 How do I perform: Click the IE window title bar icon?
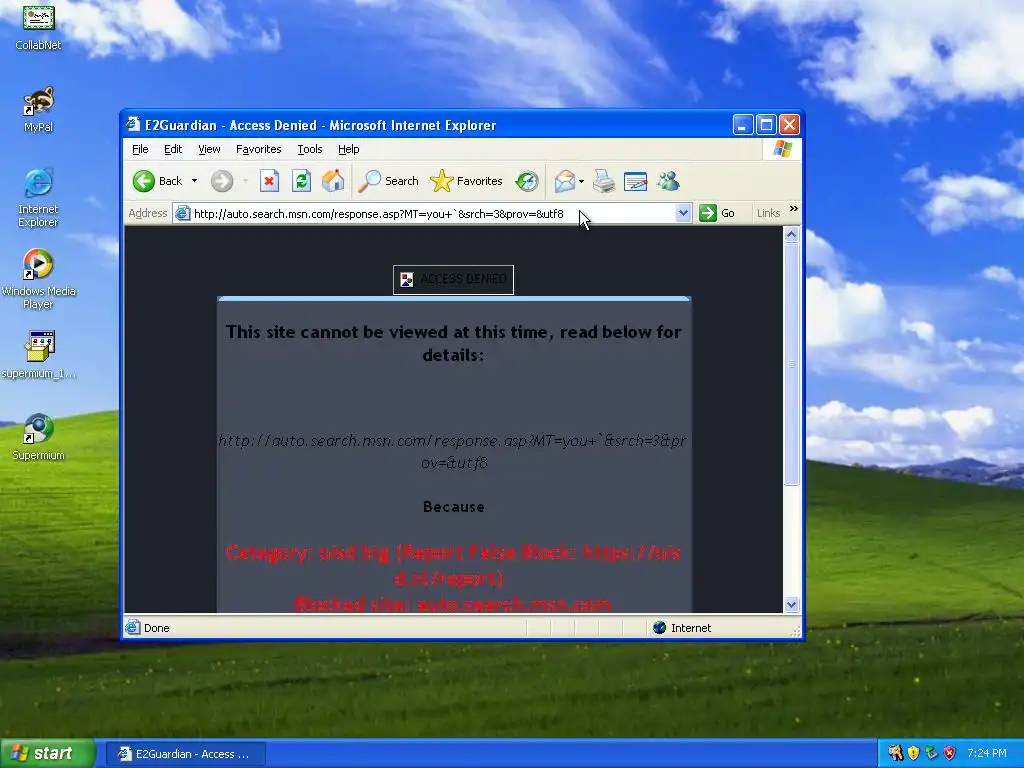(133, 124)
